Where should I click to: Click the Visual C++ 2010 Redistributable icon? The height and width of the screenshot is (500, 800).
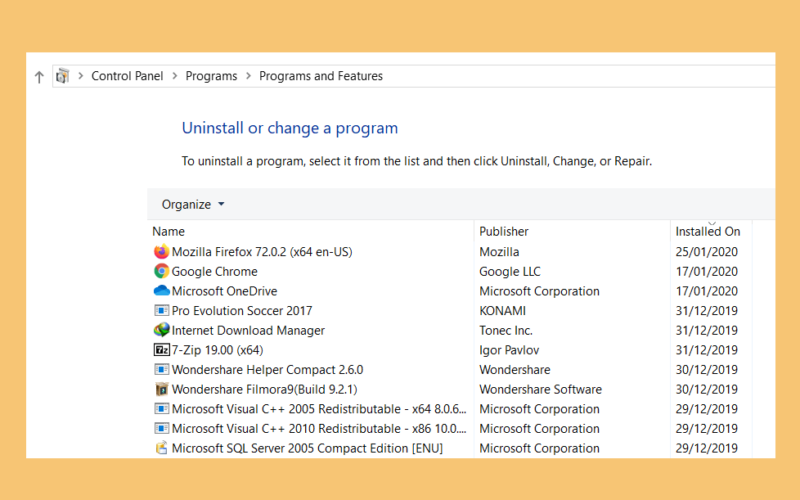pos(161,429)
